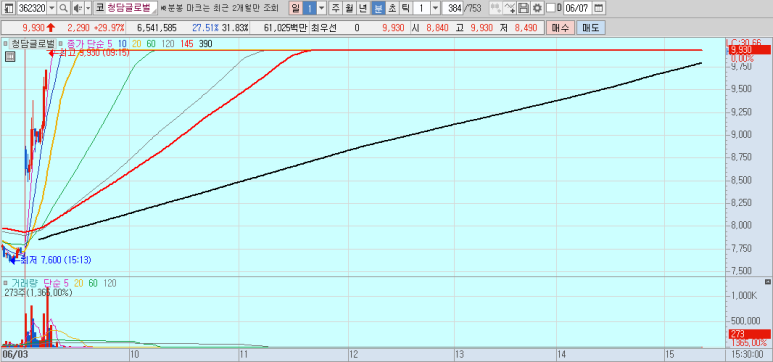Click the save chart floppy disk icon

[x=524, y=8]
